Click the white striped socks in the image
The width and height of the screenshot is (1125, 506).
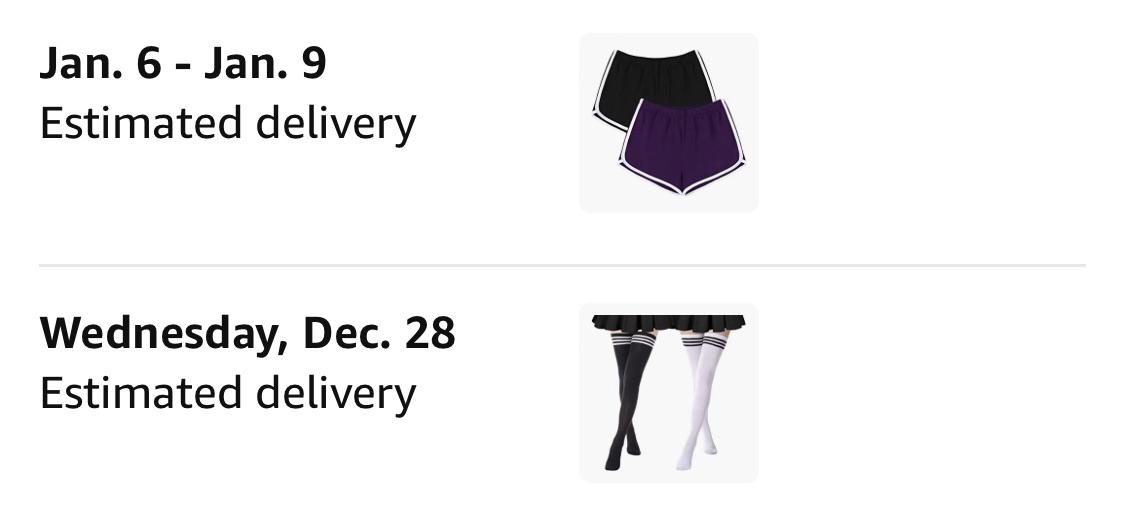pyautogui.click(x=700, y=399)
